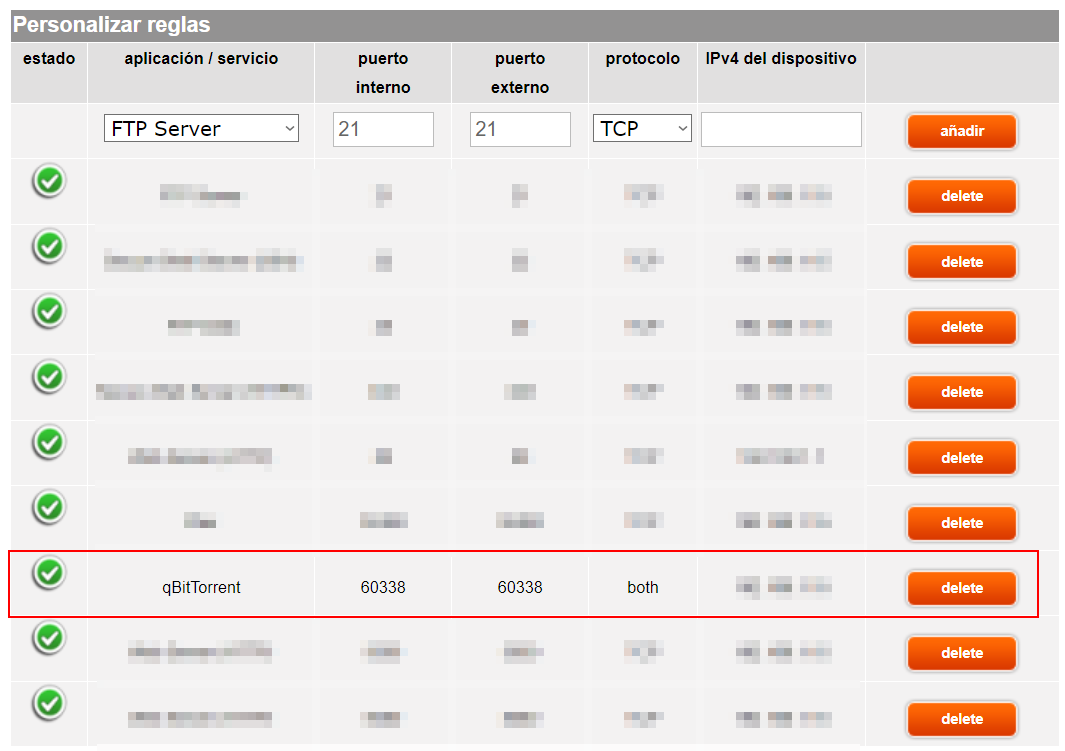Click the second rule's green status check
This screenshot has height=751, width=1065.
pyautogui.click(x=49, y=246)
